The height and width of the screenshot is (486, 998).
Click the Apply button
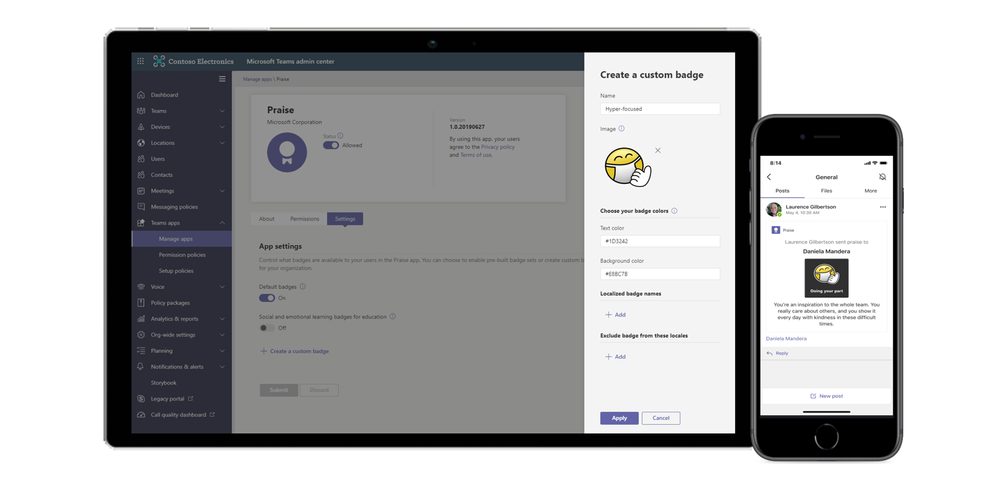(x=619, y=418)
